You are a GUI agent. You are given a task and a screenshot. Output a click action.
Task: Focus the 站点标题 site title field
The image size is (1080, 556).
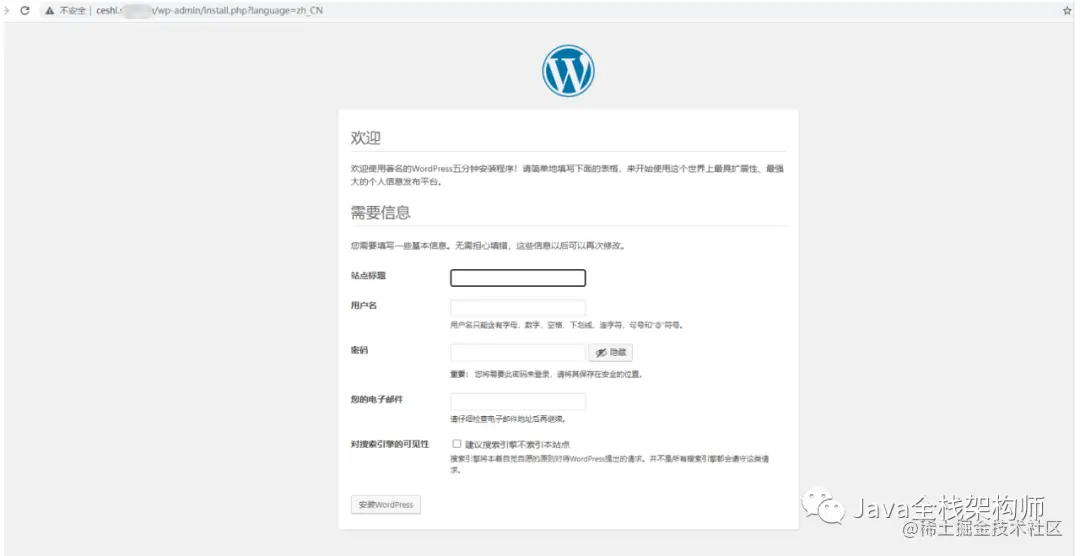[x=518, y=278]
